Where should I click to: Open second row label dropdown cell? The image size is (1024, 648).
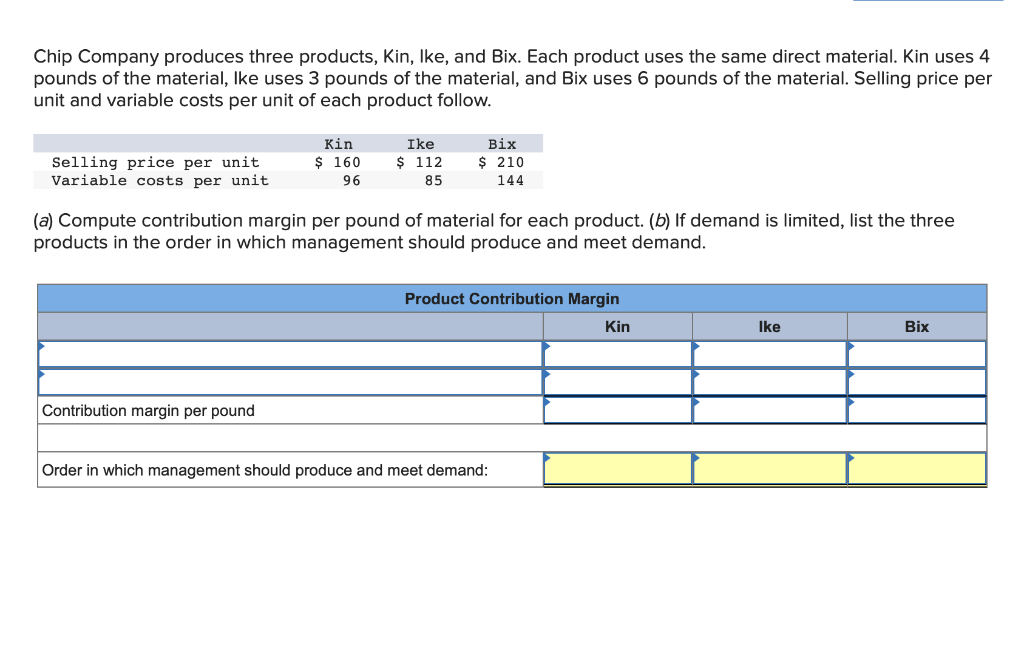point(291,382)
